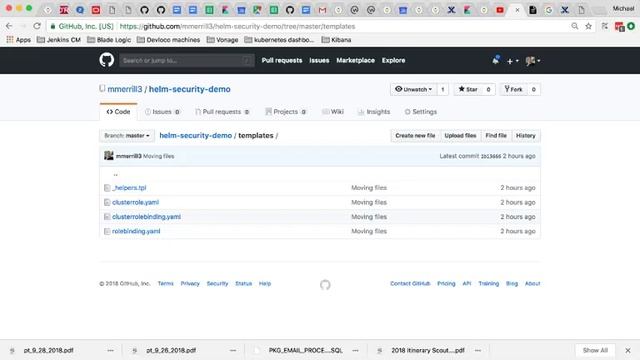Click the Find file button
This screenshot has width=640, height=360.
pos(496,136)
